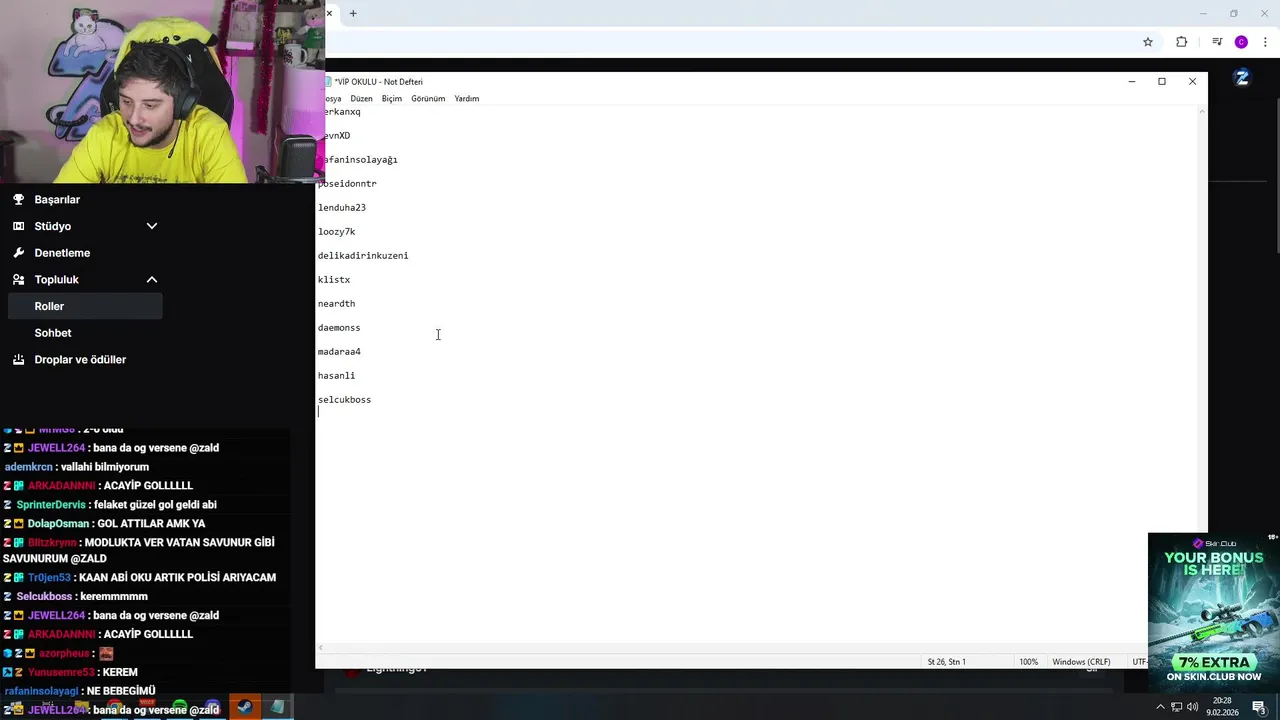
Task: Click the Skin.Club bonus ad banner
Action: pyautogui.click(x=1213, y=611)
